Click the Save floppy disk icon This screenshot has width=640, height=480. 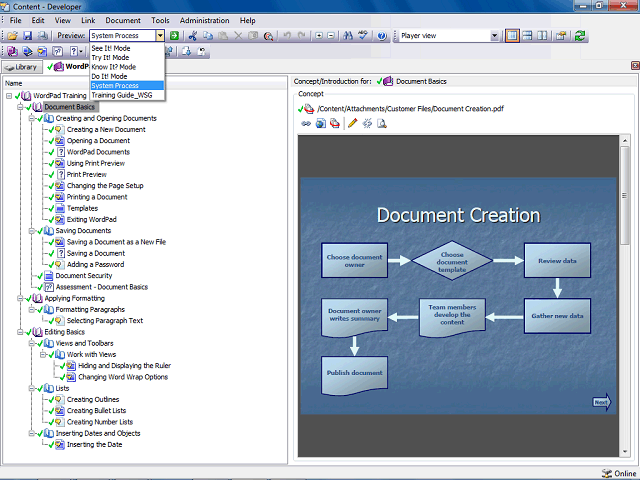coord(27,36)
